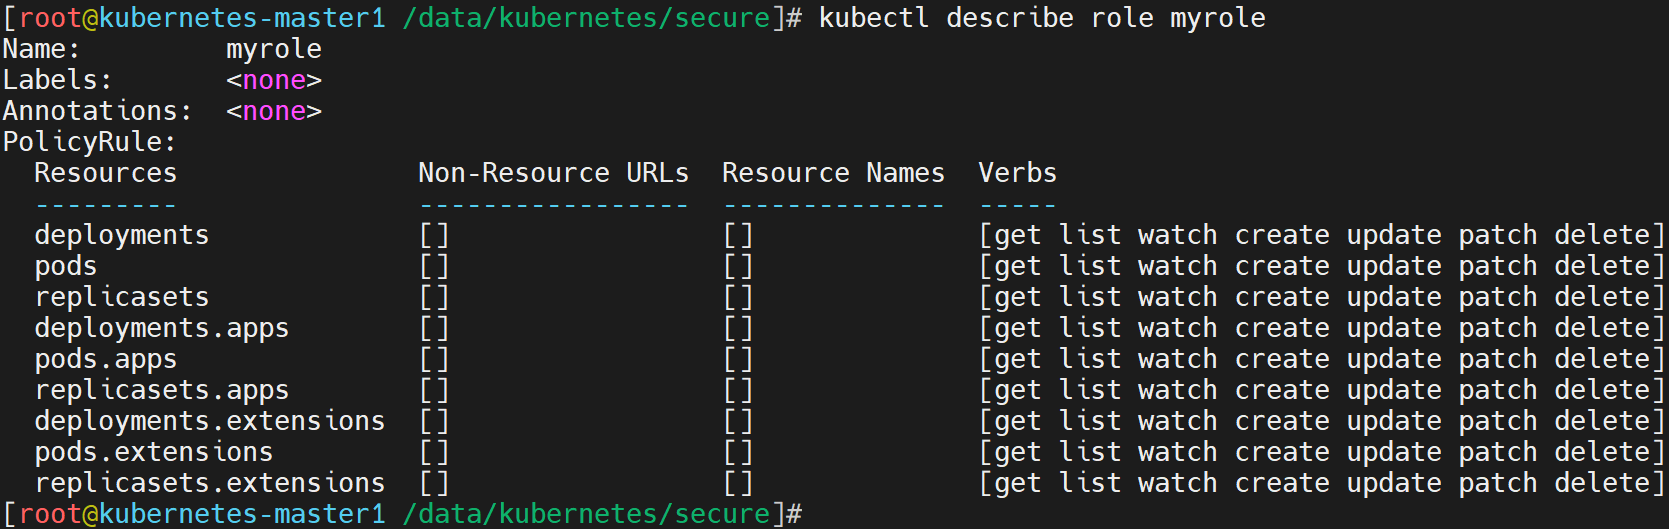This screenshot has height=529, width=1669.
Task: Click the Annotations: field label
Action: point(97,111)
